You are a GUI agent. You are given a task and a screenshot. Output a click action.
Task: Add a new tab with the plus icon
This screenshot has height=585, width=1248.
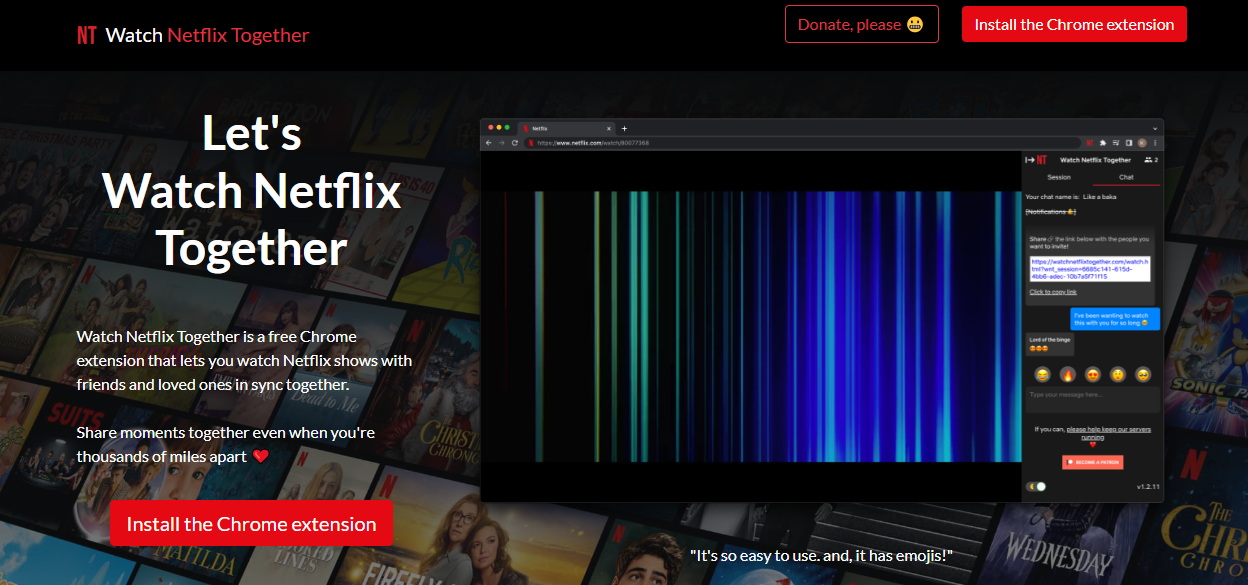625,128
